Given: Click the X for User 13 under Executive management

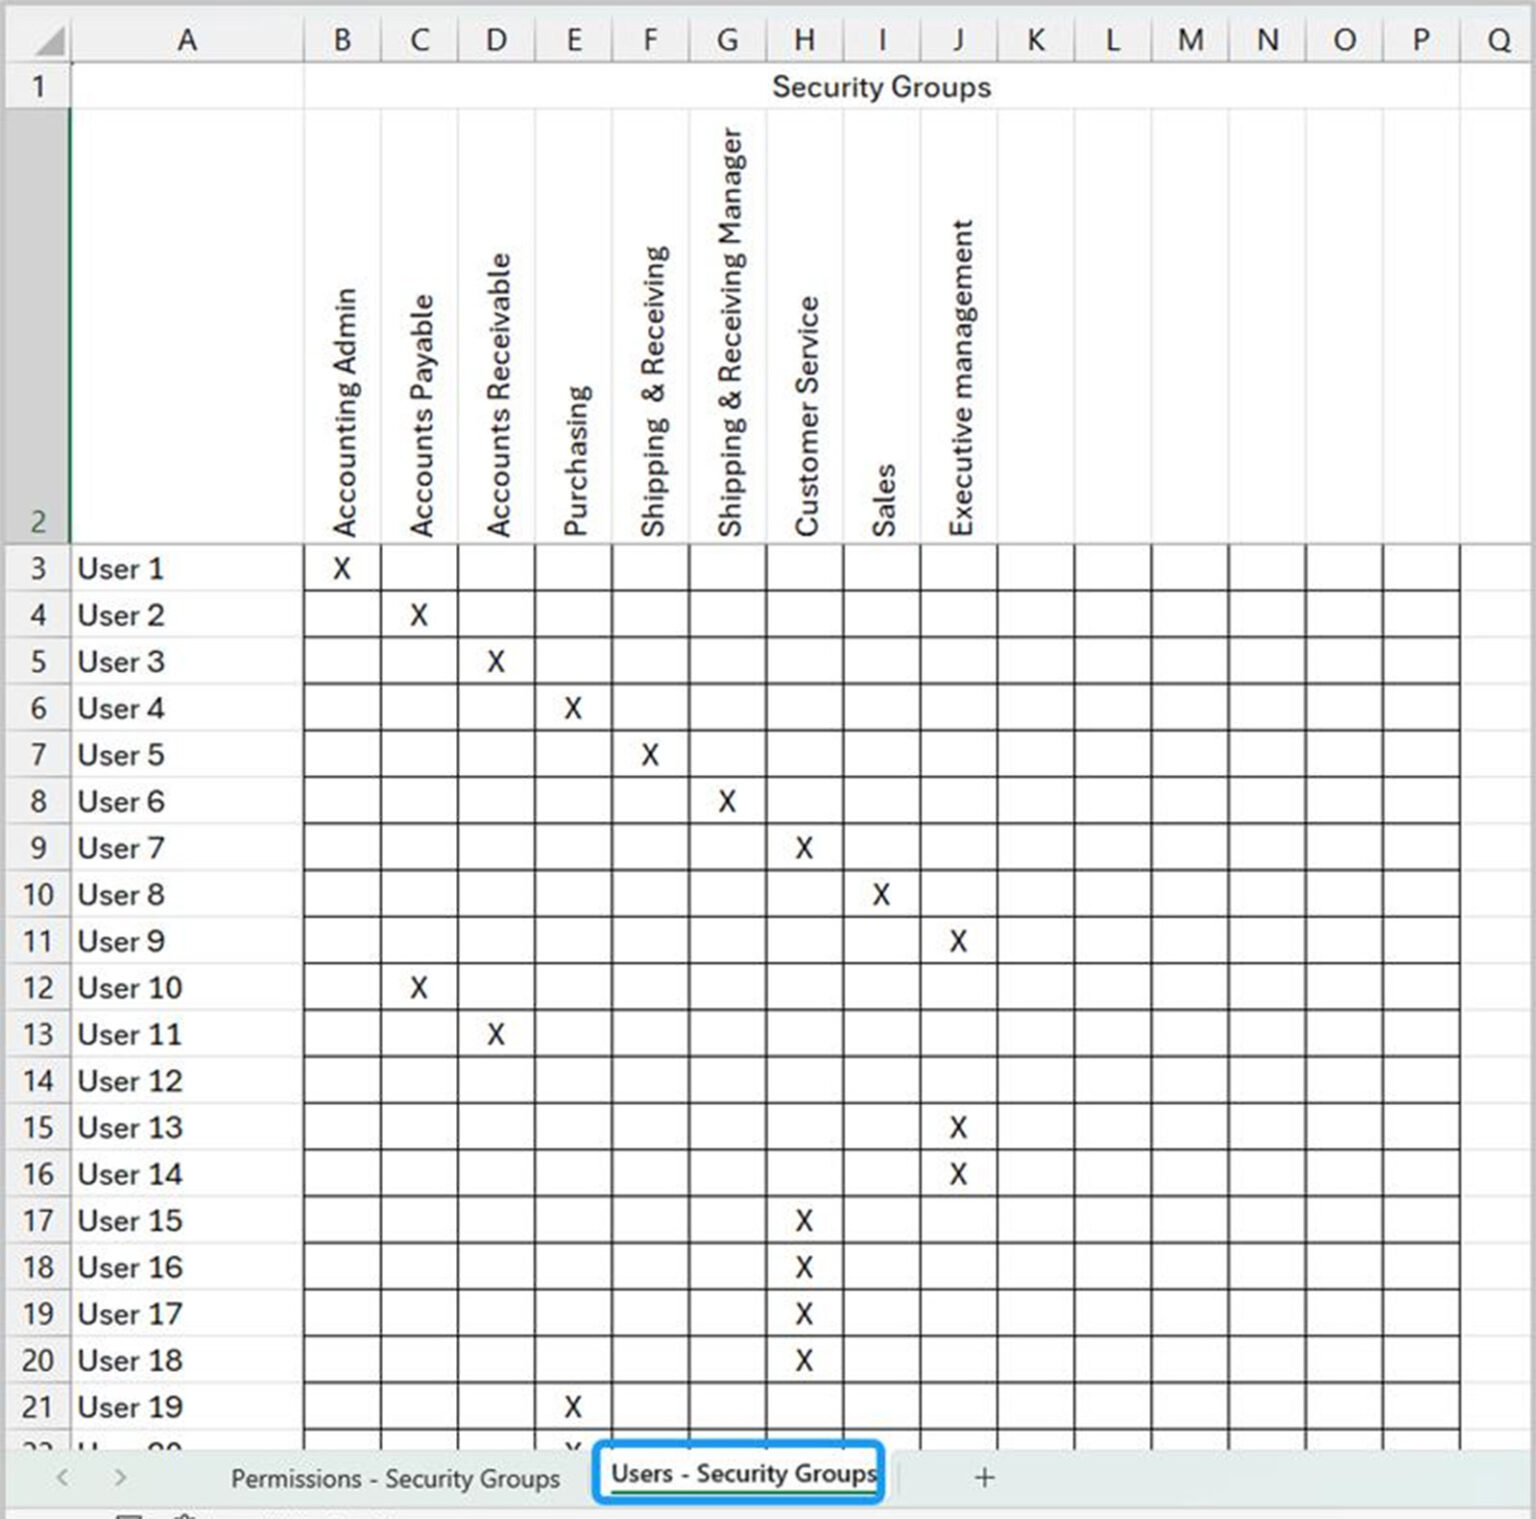Looking at the screenshot, I should pyautogui.click(x=958, y=1127).
